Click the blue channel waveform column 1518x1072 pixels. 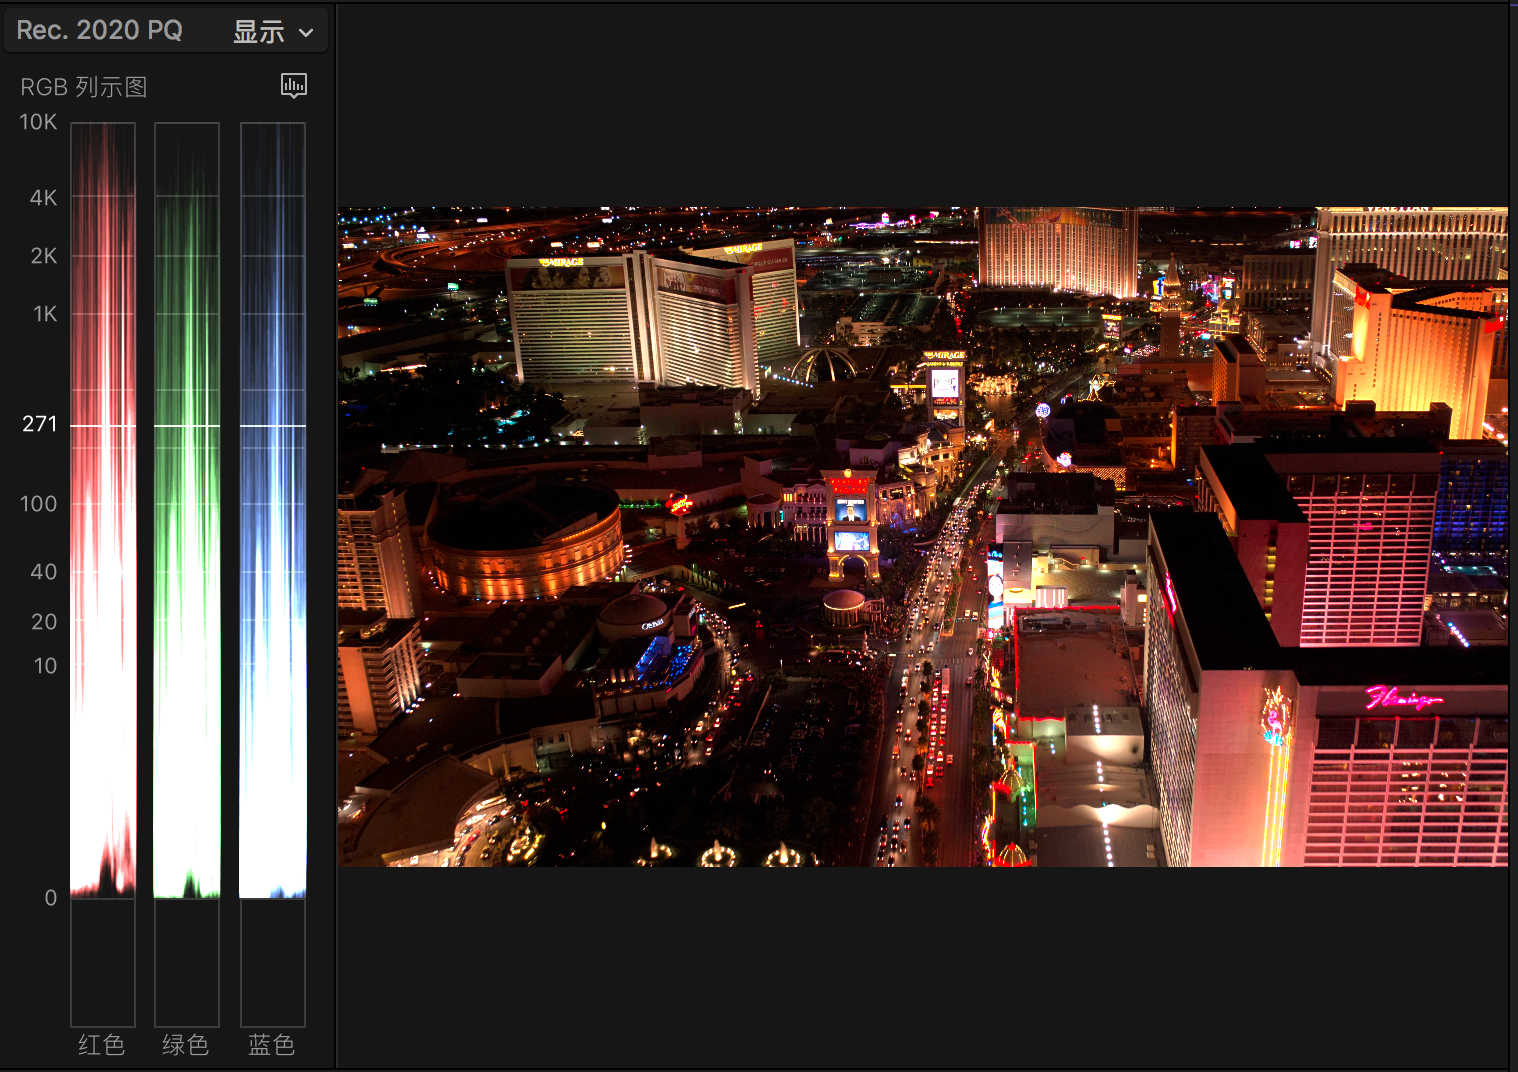(273, 510)
